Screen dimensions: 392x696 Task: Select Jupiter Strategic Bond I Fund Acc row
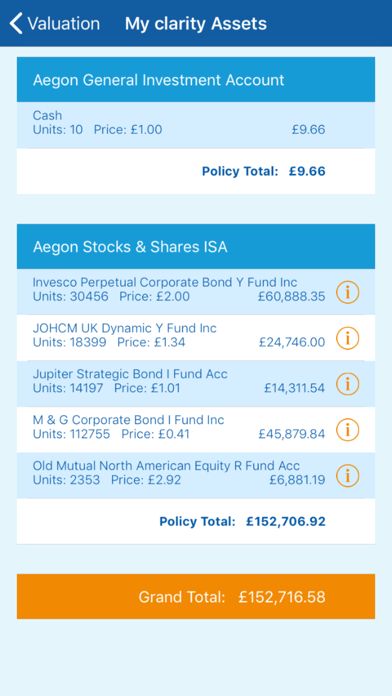tap(196, 384)
